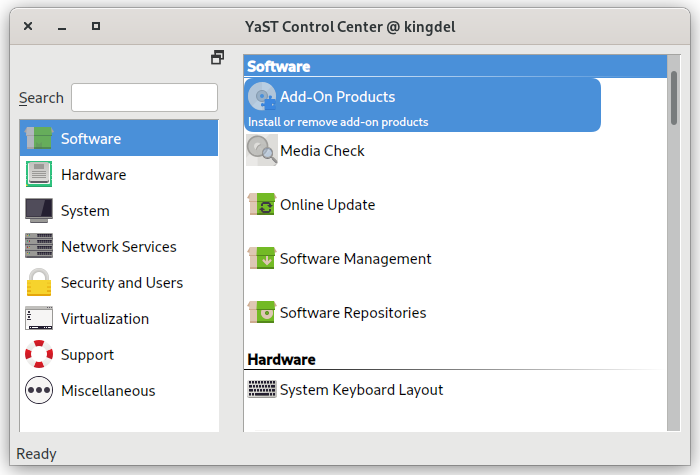Image resolution: width=700 pixels, height=475 pixels.
Task: Maximize the YaST Control Center window
Action: [x=95, y=26]
